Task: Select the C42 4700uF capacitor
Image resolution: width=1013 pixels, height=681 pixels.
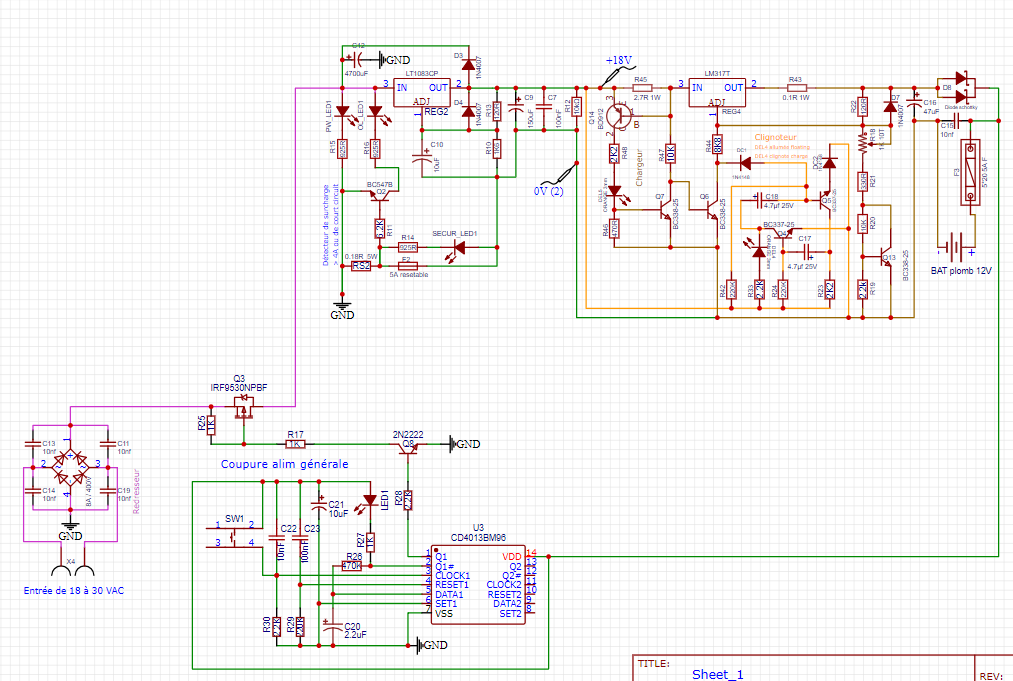Action: point(357,59)
